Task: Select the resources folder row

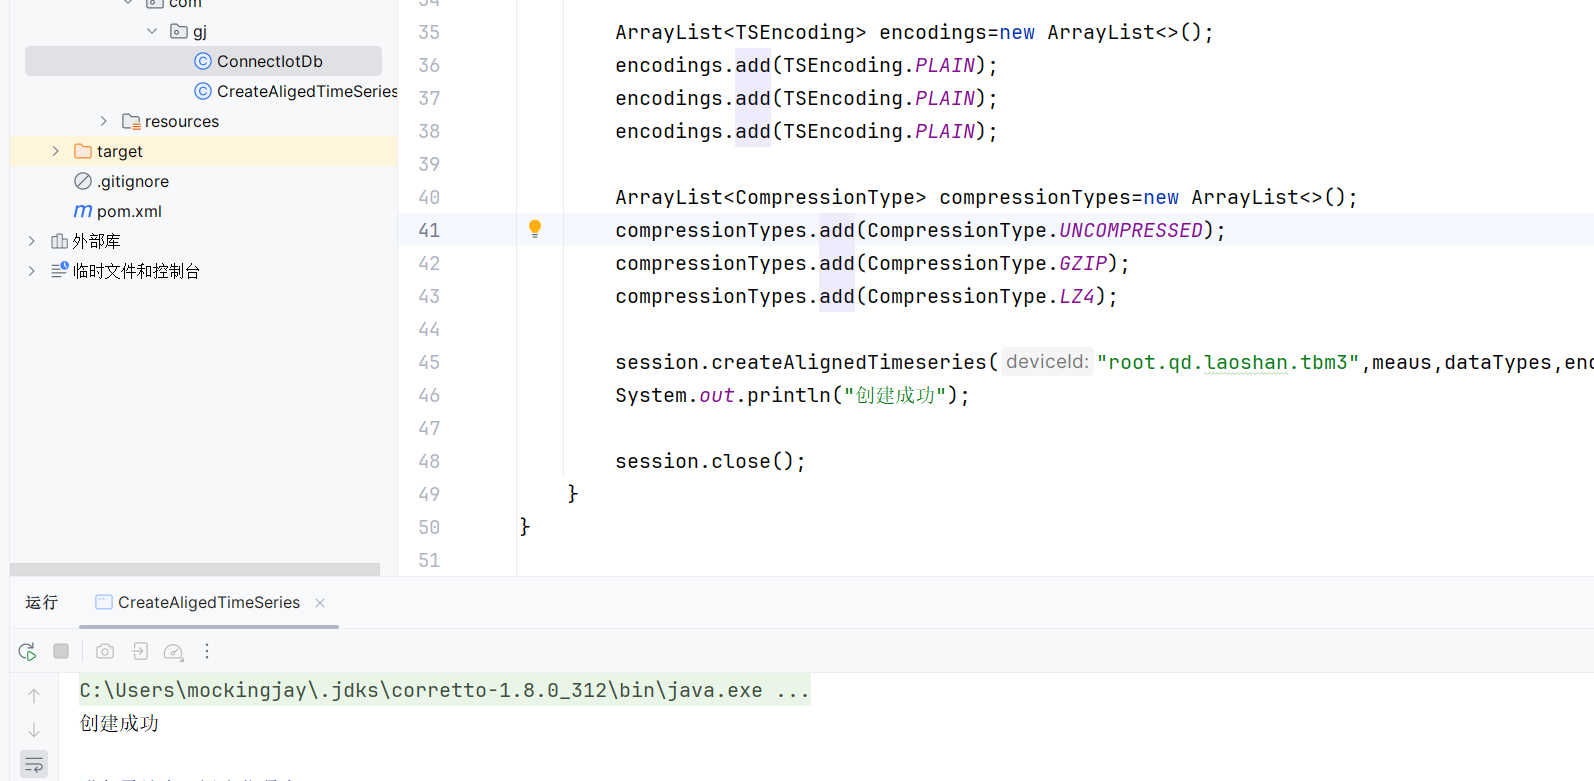Action: (x=203, y=121)
